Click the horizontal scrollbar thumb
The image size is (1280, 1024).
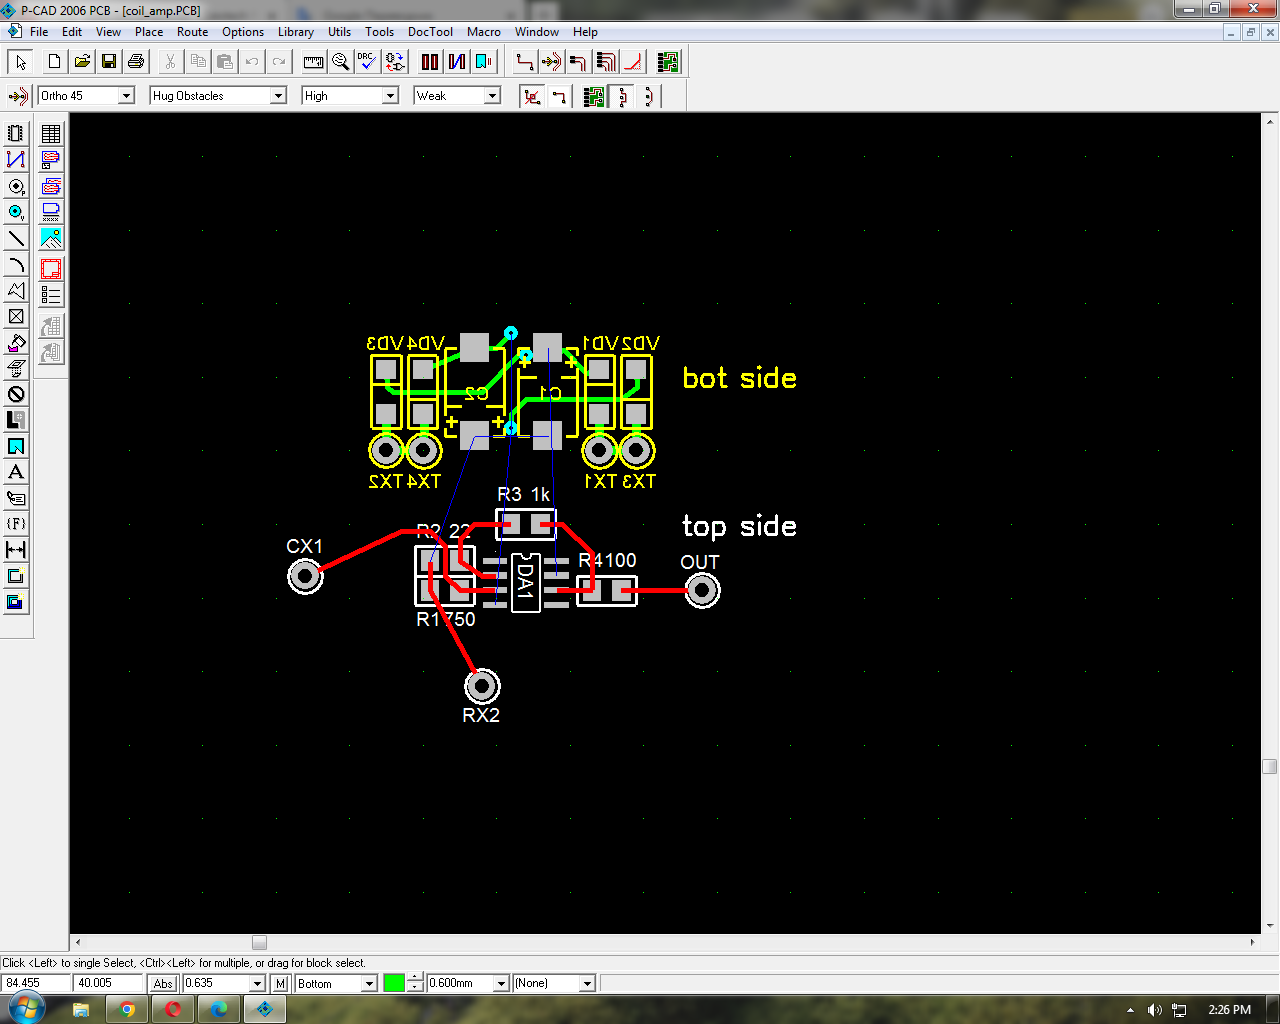[x=259, y=943]
